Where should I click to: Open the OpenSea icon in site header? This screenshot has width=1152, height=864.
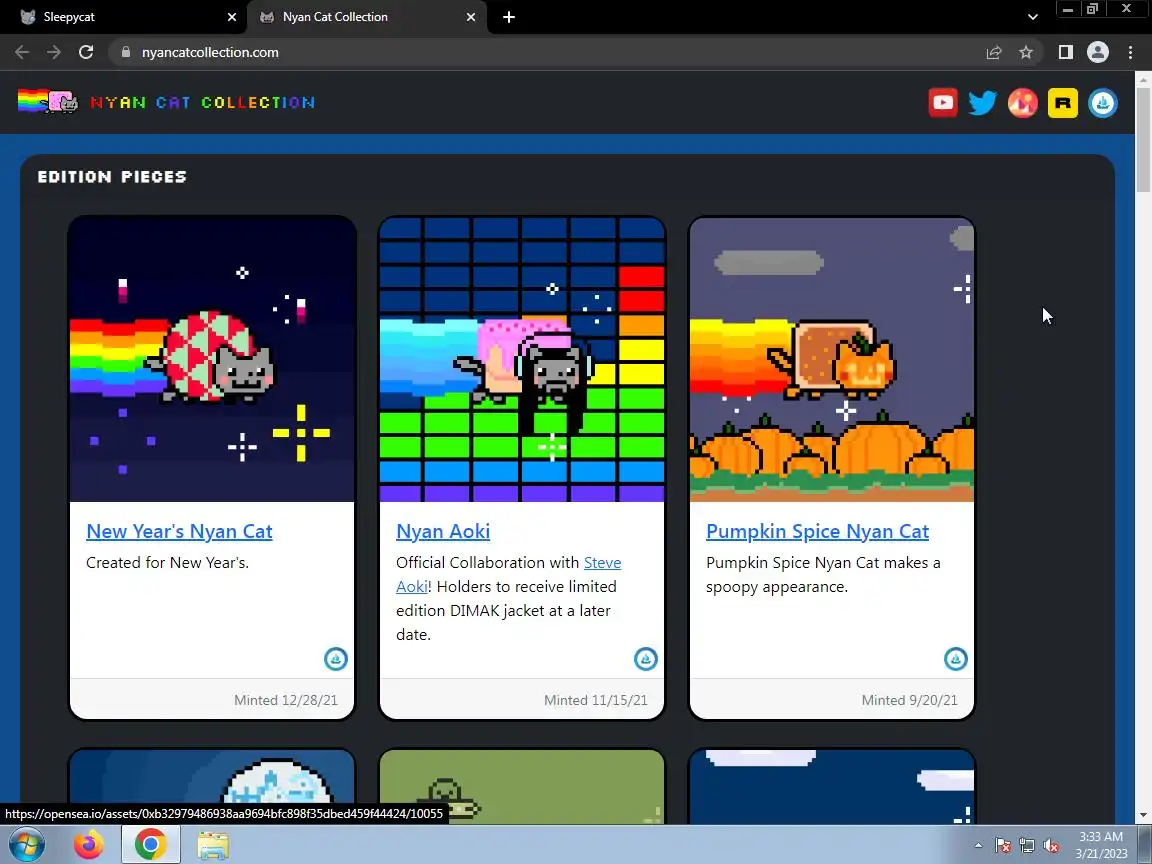click(x=1102, y=102)
